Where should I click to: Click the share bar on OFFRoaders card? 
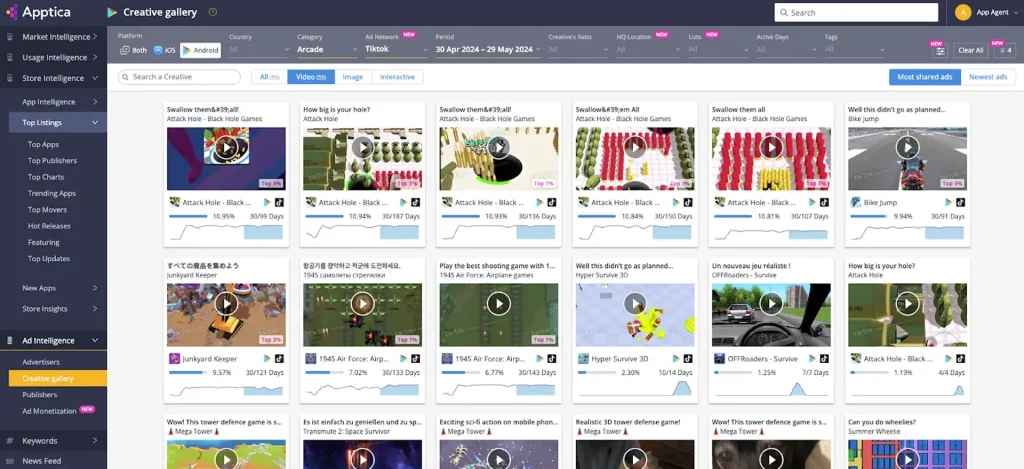739,372
